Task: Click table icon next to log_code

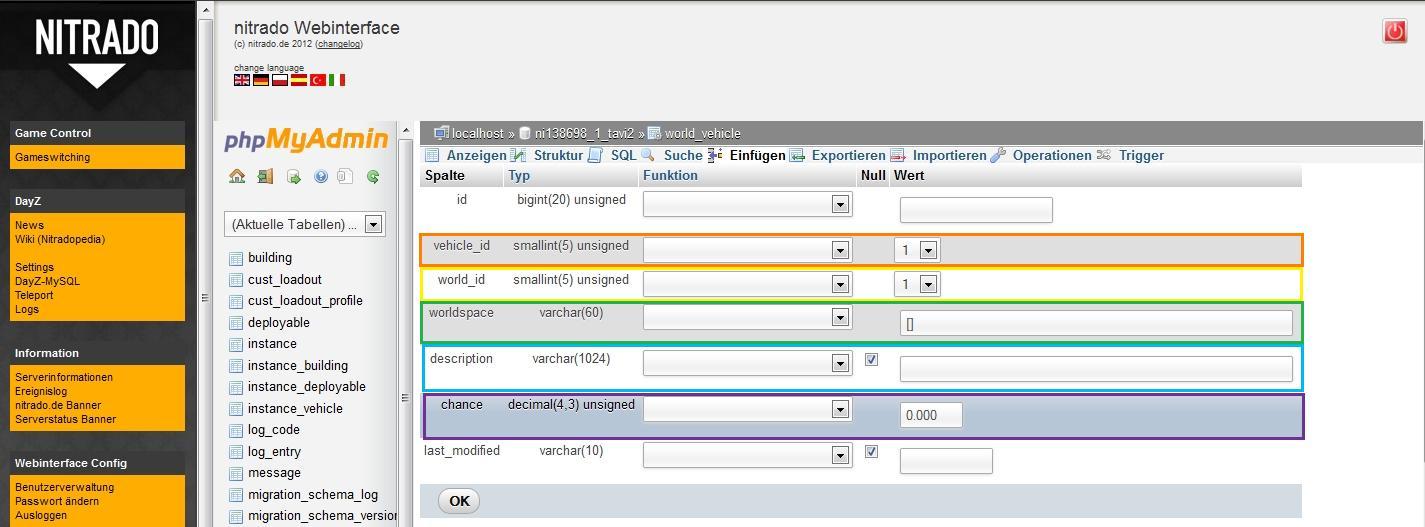Action: (236, 430)
